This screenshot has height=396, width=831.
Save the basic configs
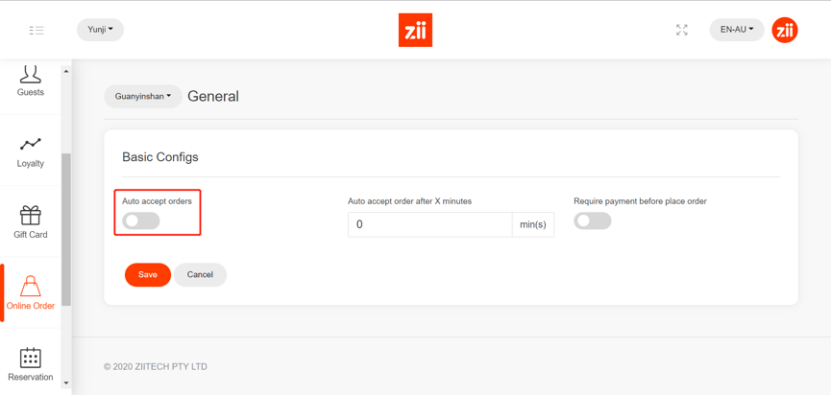coord(148,275)
